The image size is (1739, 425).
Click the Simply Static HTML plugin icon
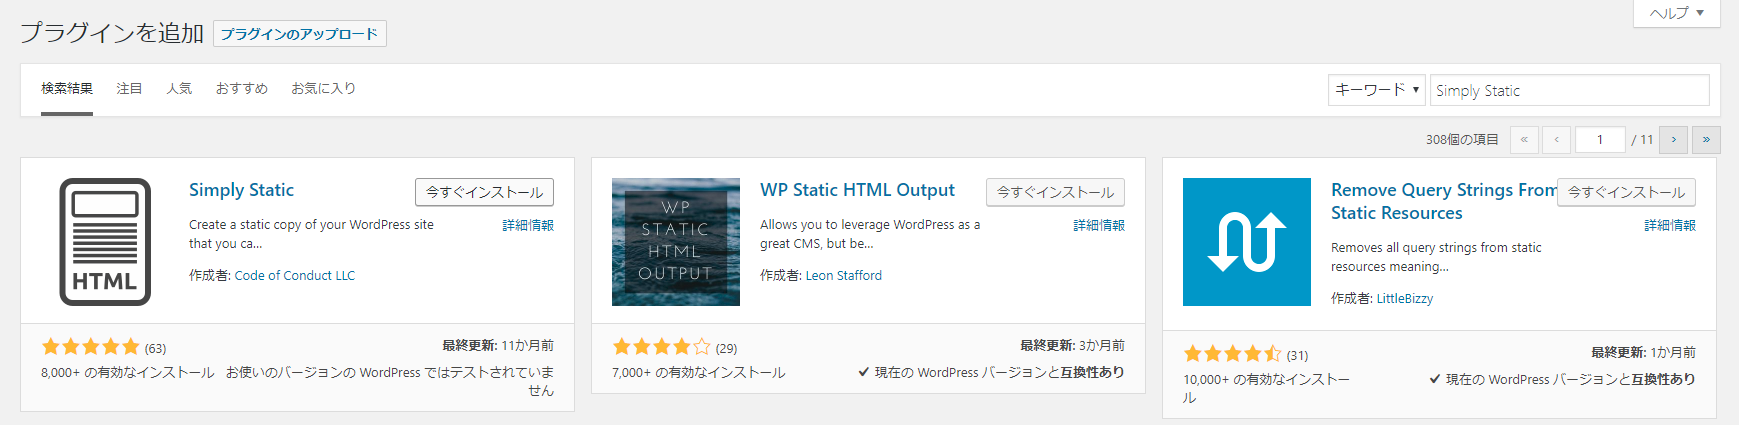(x=105, y=242)
